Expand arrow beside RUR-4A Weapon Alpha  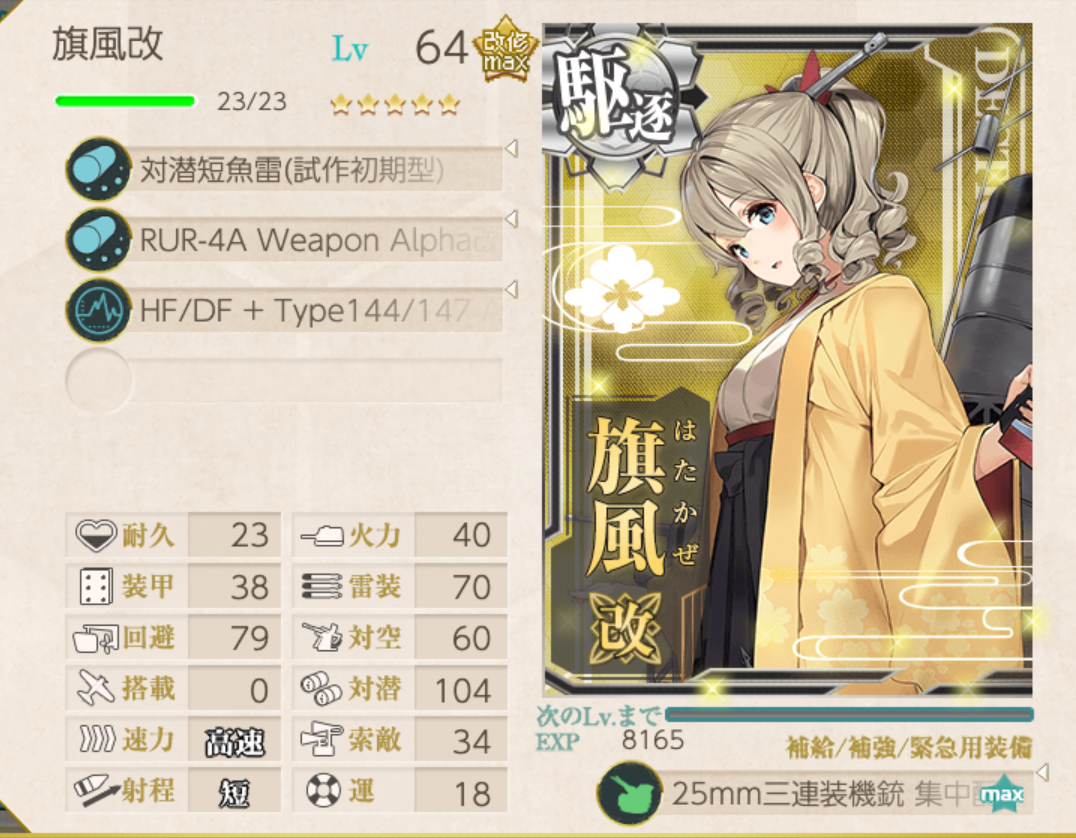511,219
